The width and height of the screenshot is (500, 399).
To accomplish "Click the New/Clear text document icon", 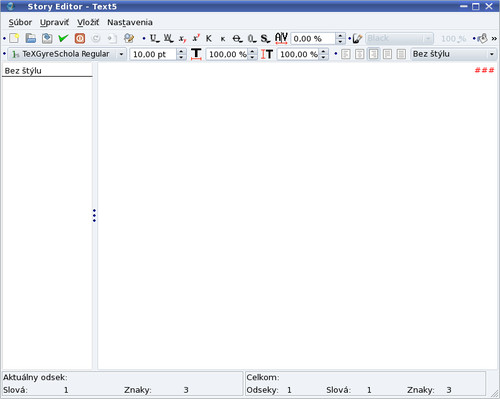I will tap(14, 38).
